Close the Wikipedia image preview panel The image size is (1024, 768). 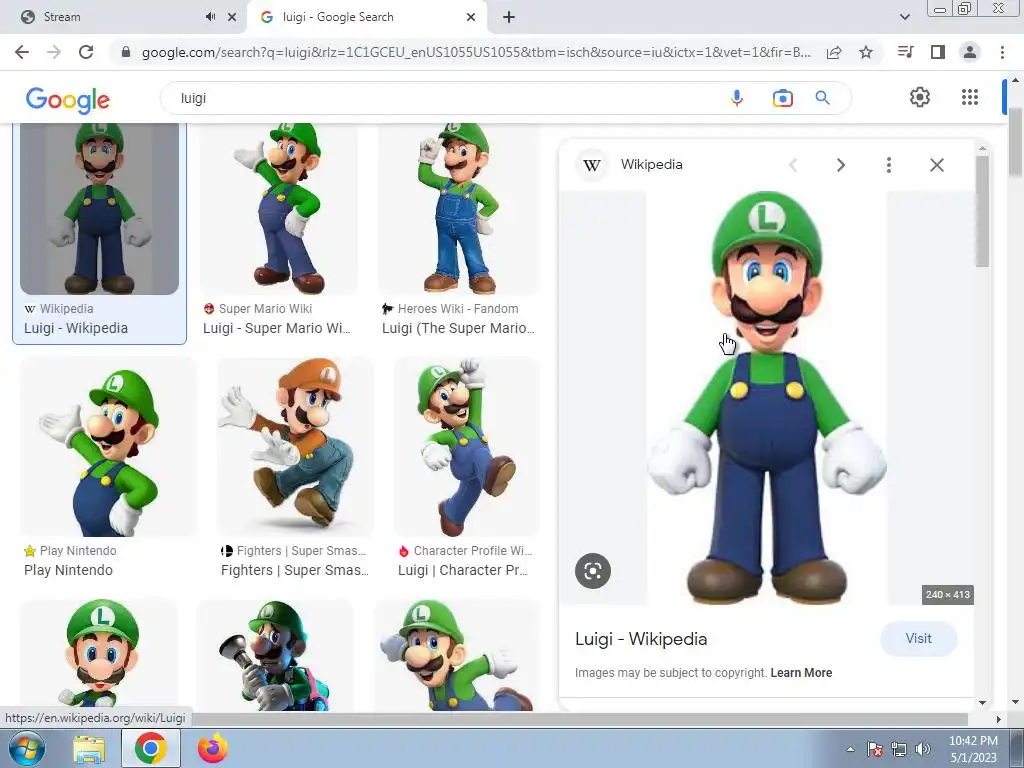[x=936, y=165]
